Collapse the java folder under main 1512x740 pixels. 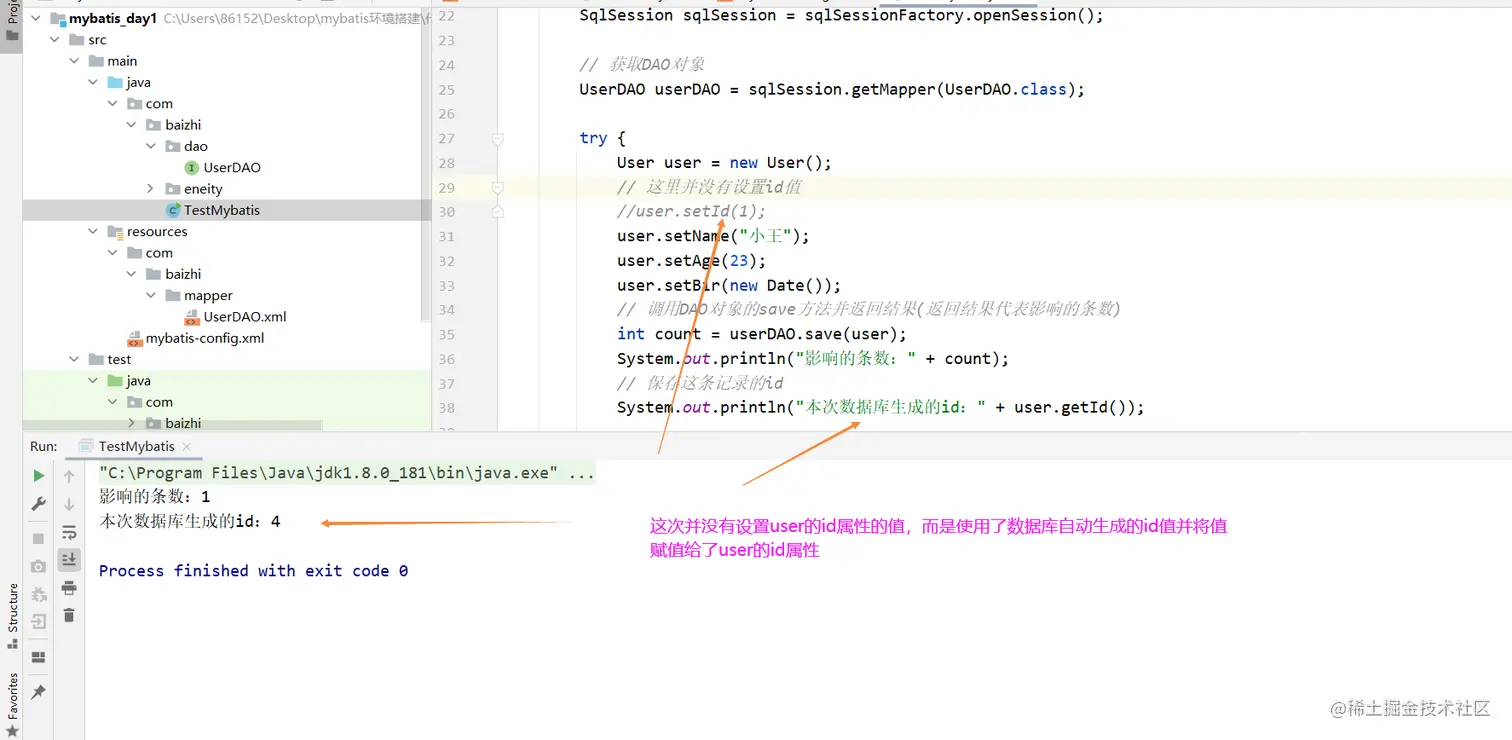(x=93, y=83)
